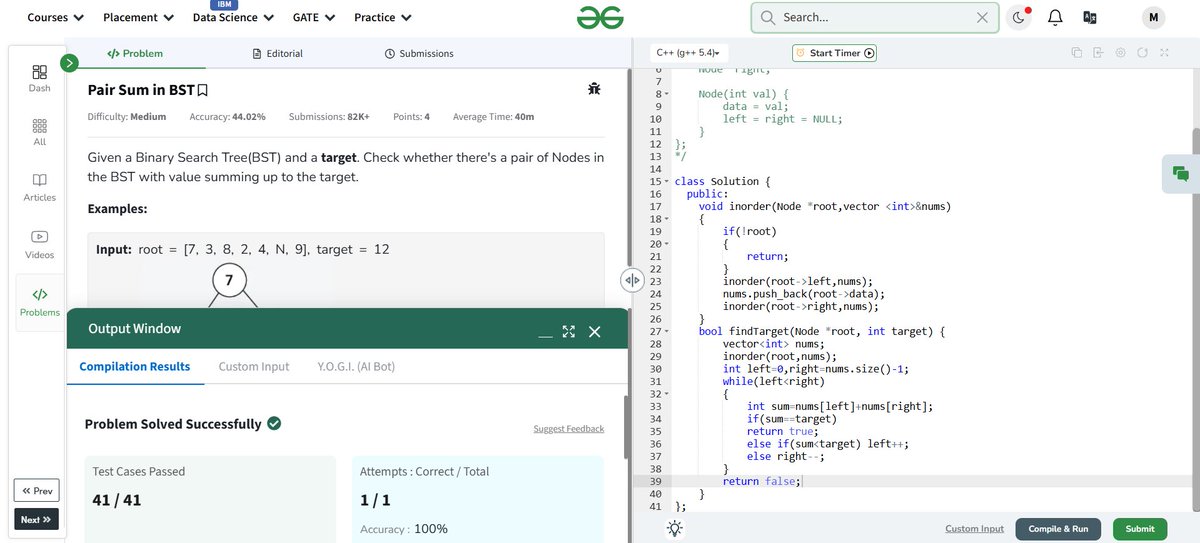Image resolution: width=1200 pixels, height=543 pixels.
Task: Open Articles in the left sidebar
Action: tap(39, 187)
